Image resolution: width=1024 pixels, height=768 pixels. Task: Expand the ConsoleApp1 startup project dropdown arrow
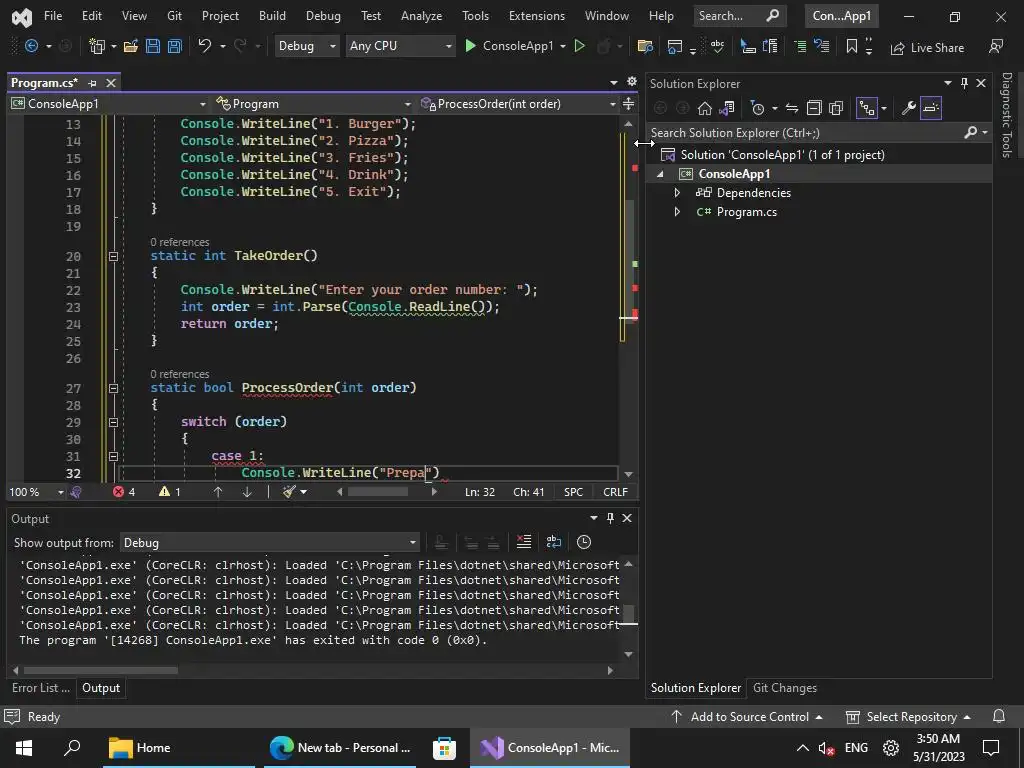tap(563, 46)
